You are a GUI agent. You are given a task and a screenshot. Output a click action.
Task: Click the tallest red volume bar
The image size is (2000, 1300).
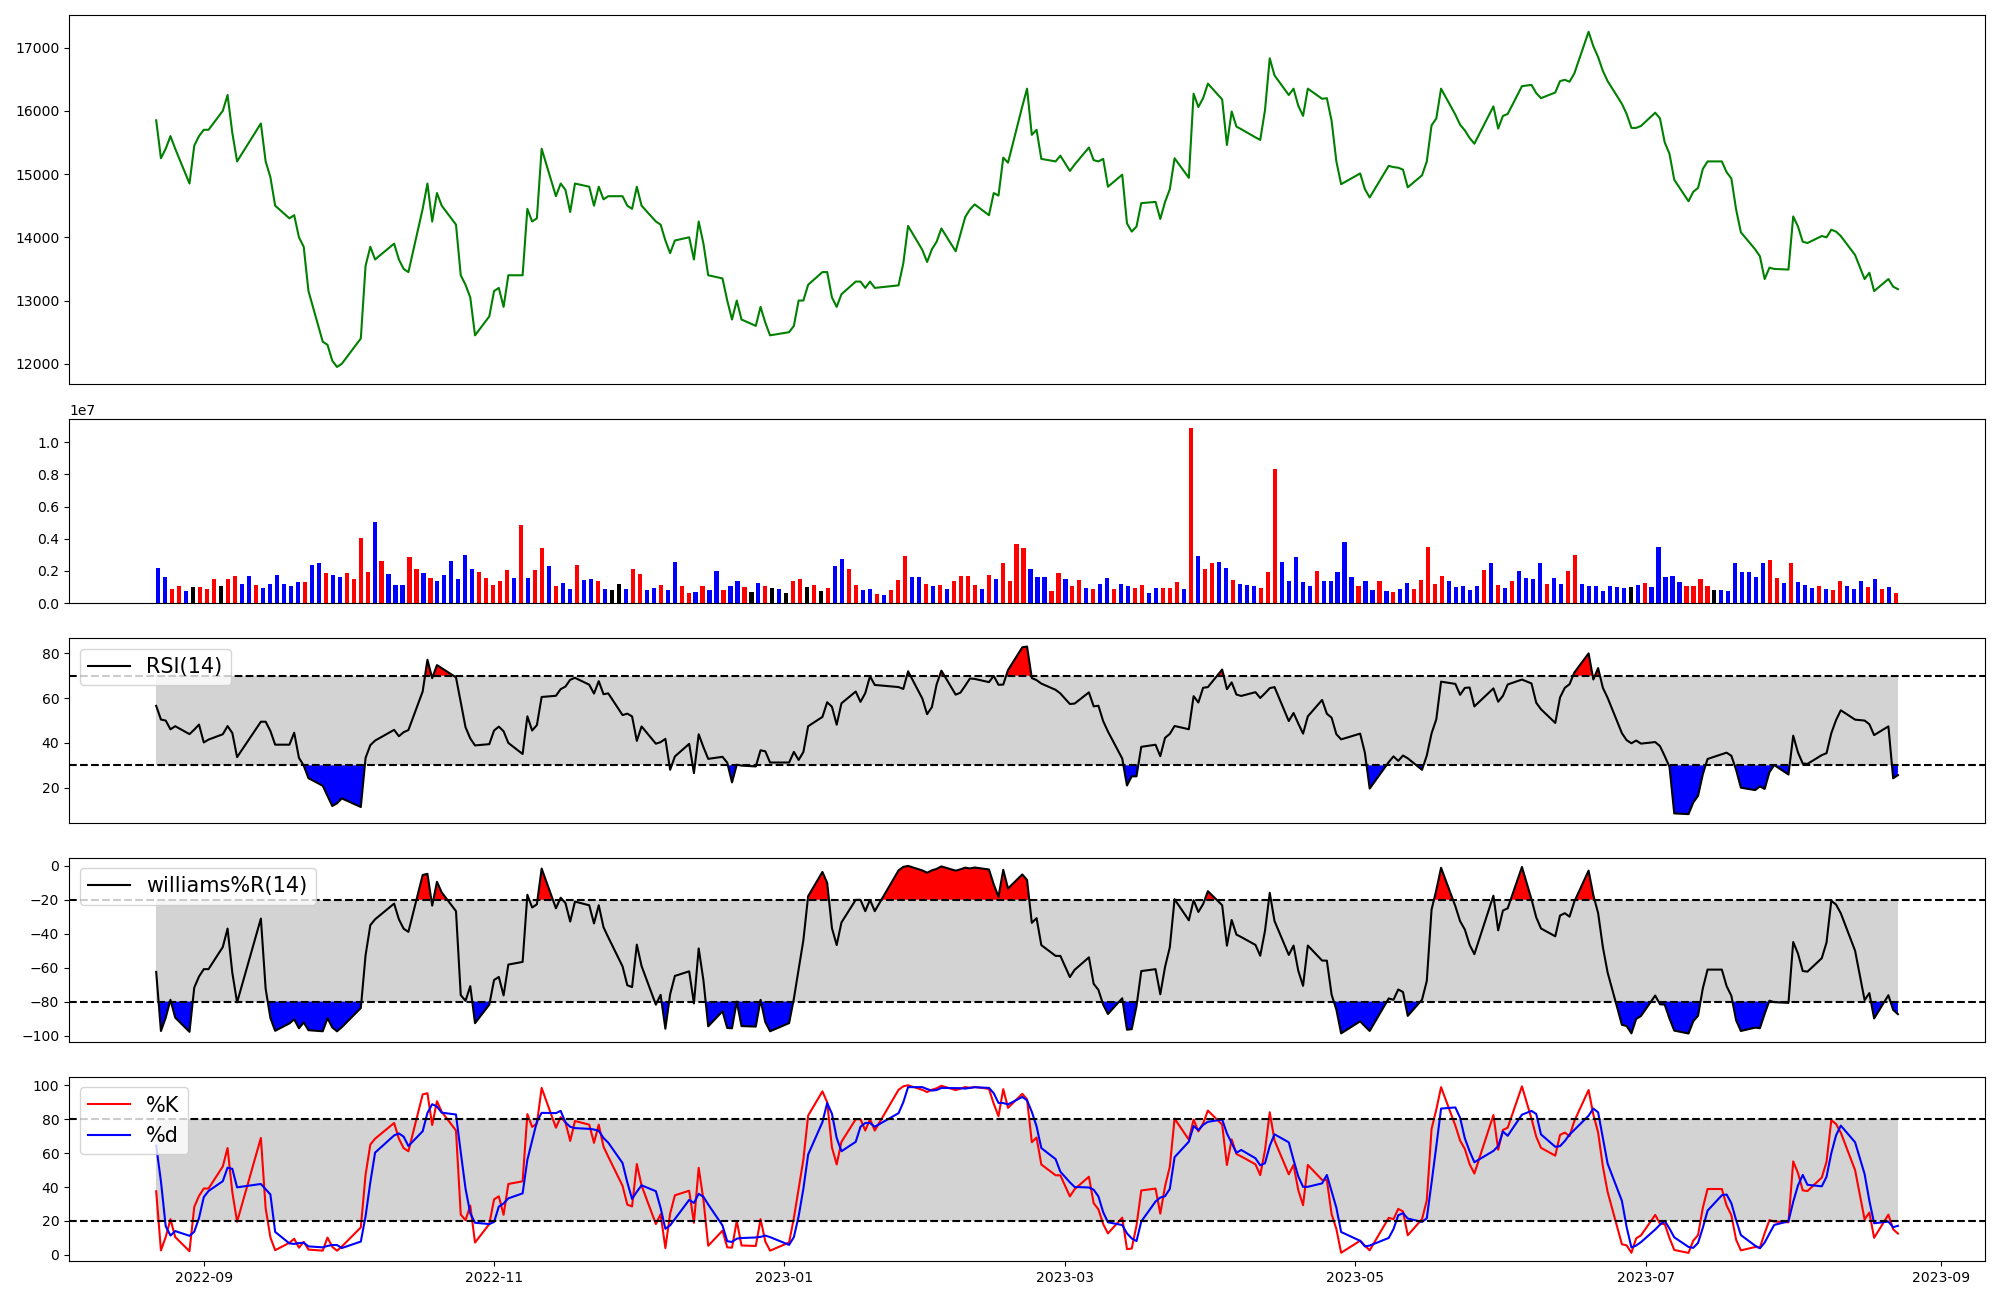pyautogui.click(x=1190, y=515)
